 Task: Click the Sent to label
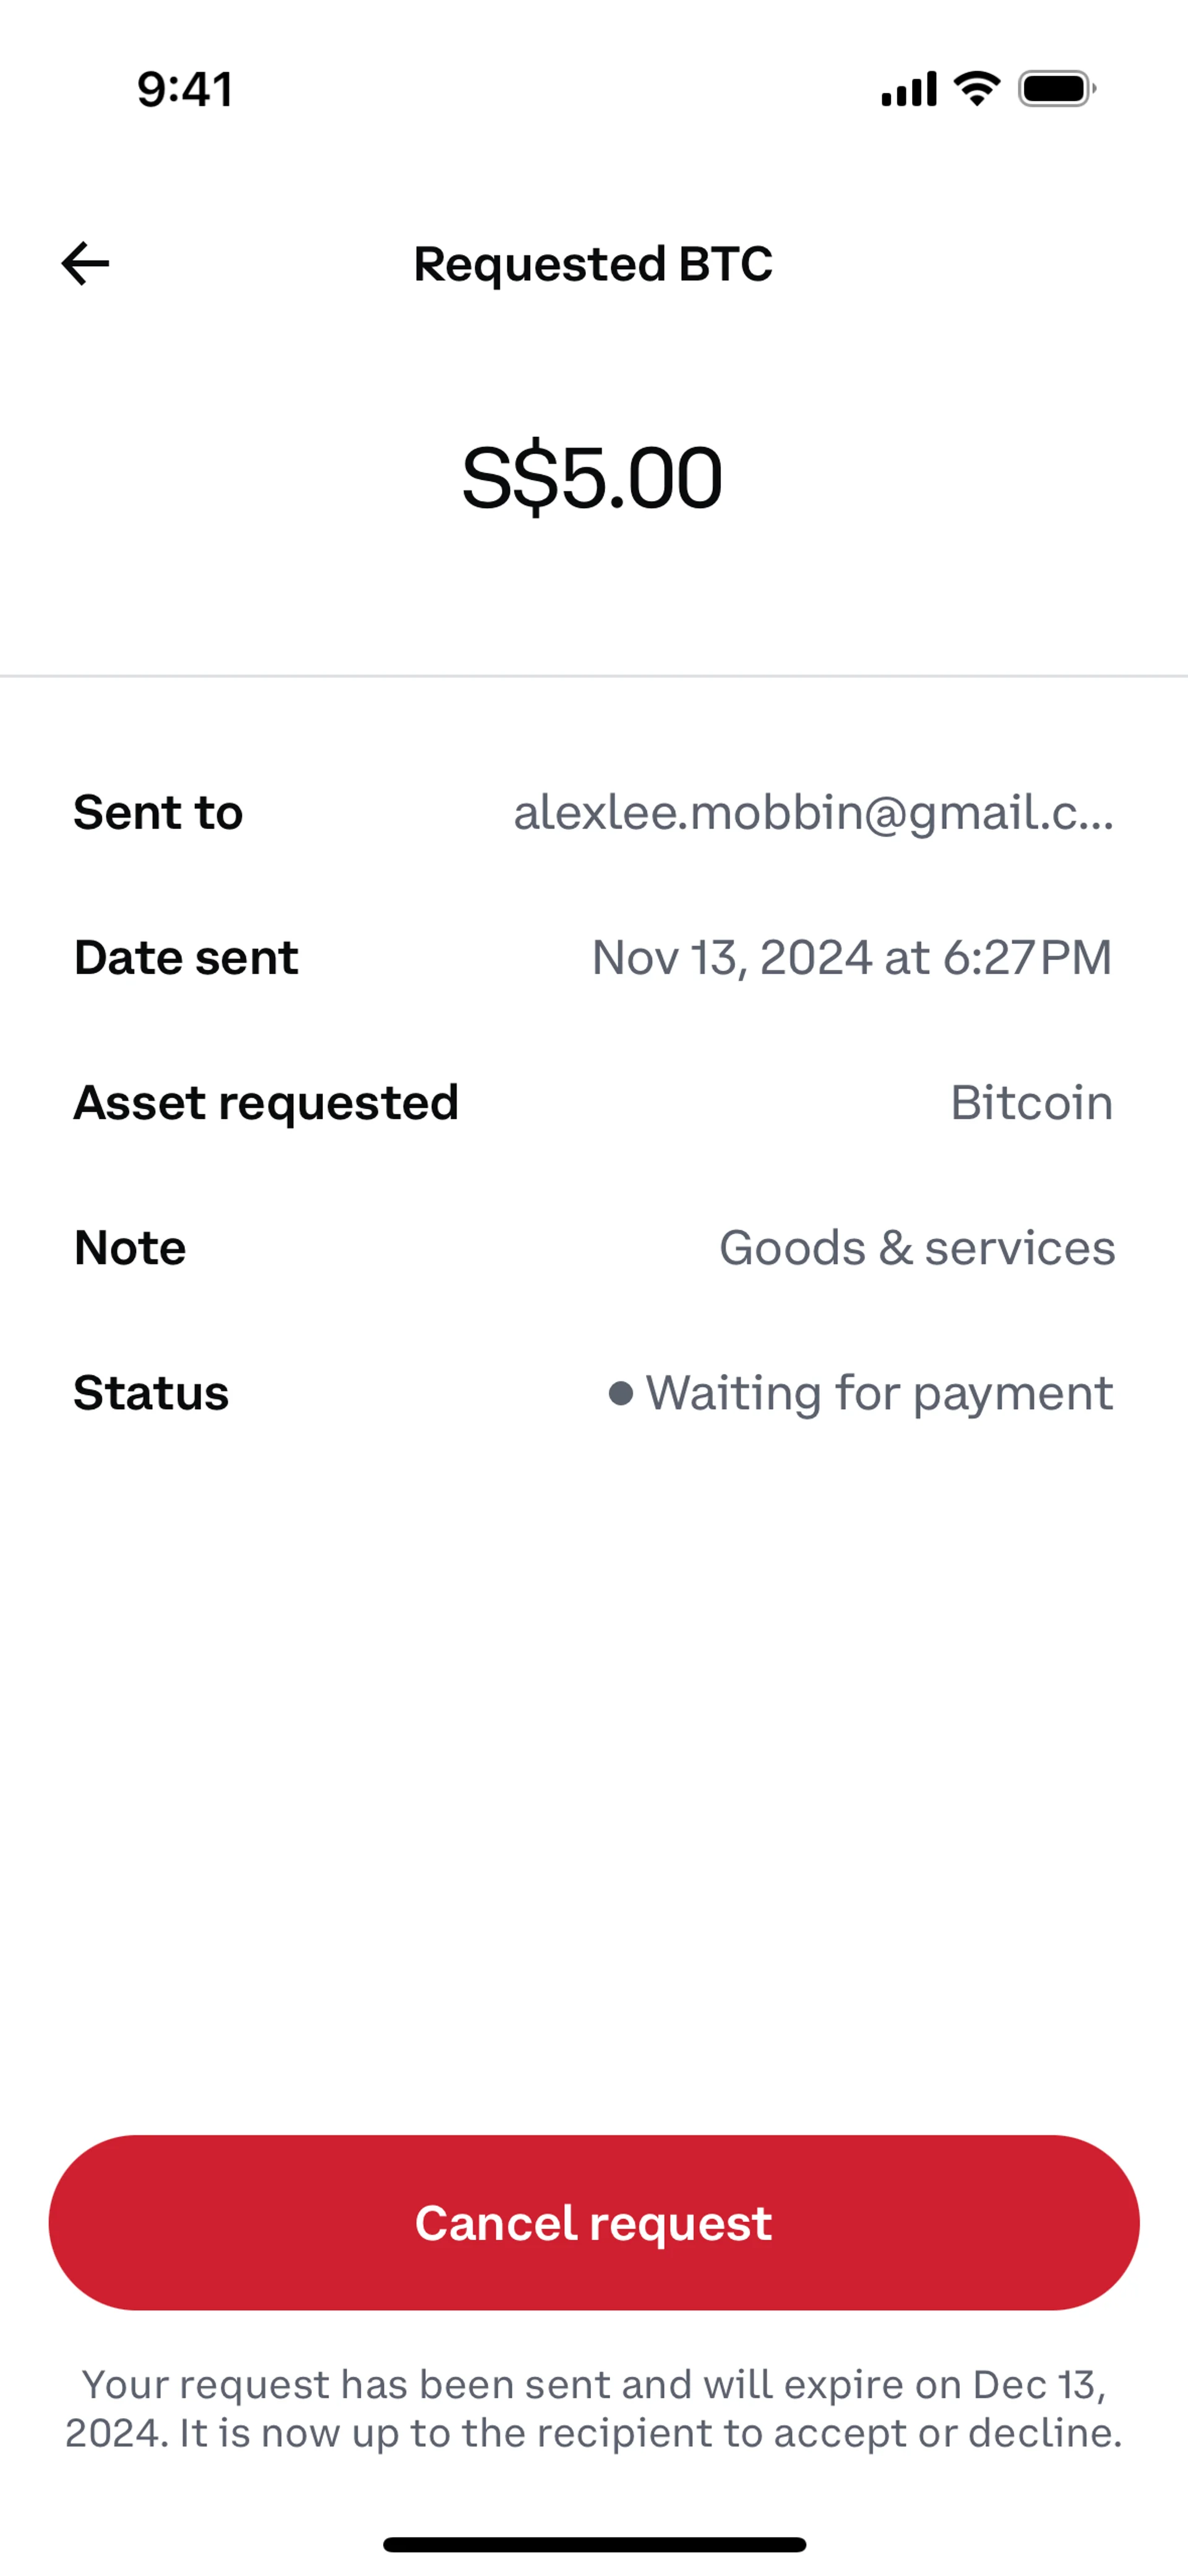[158, 812]
